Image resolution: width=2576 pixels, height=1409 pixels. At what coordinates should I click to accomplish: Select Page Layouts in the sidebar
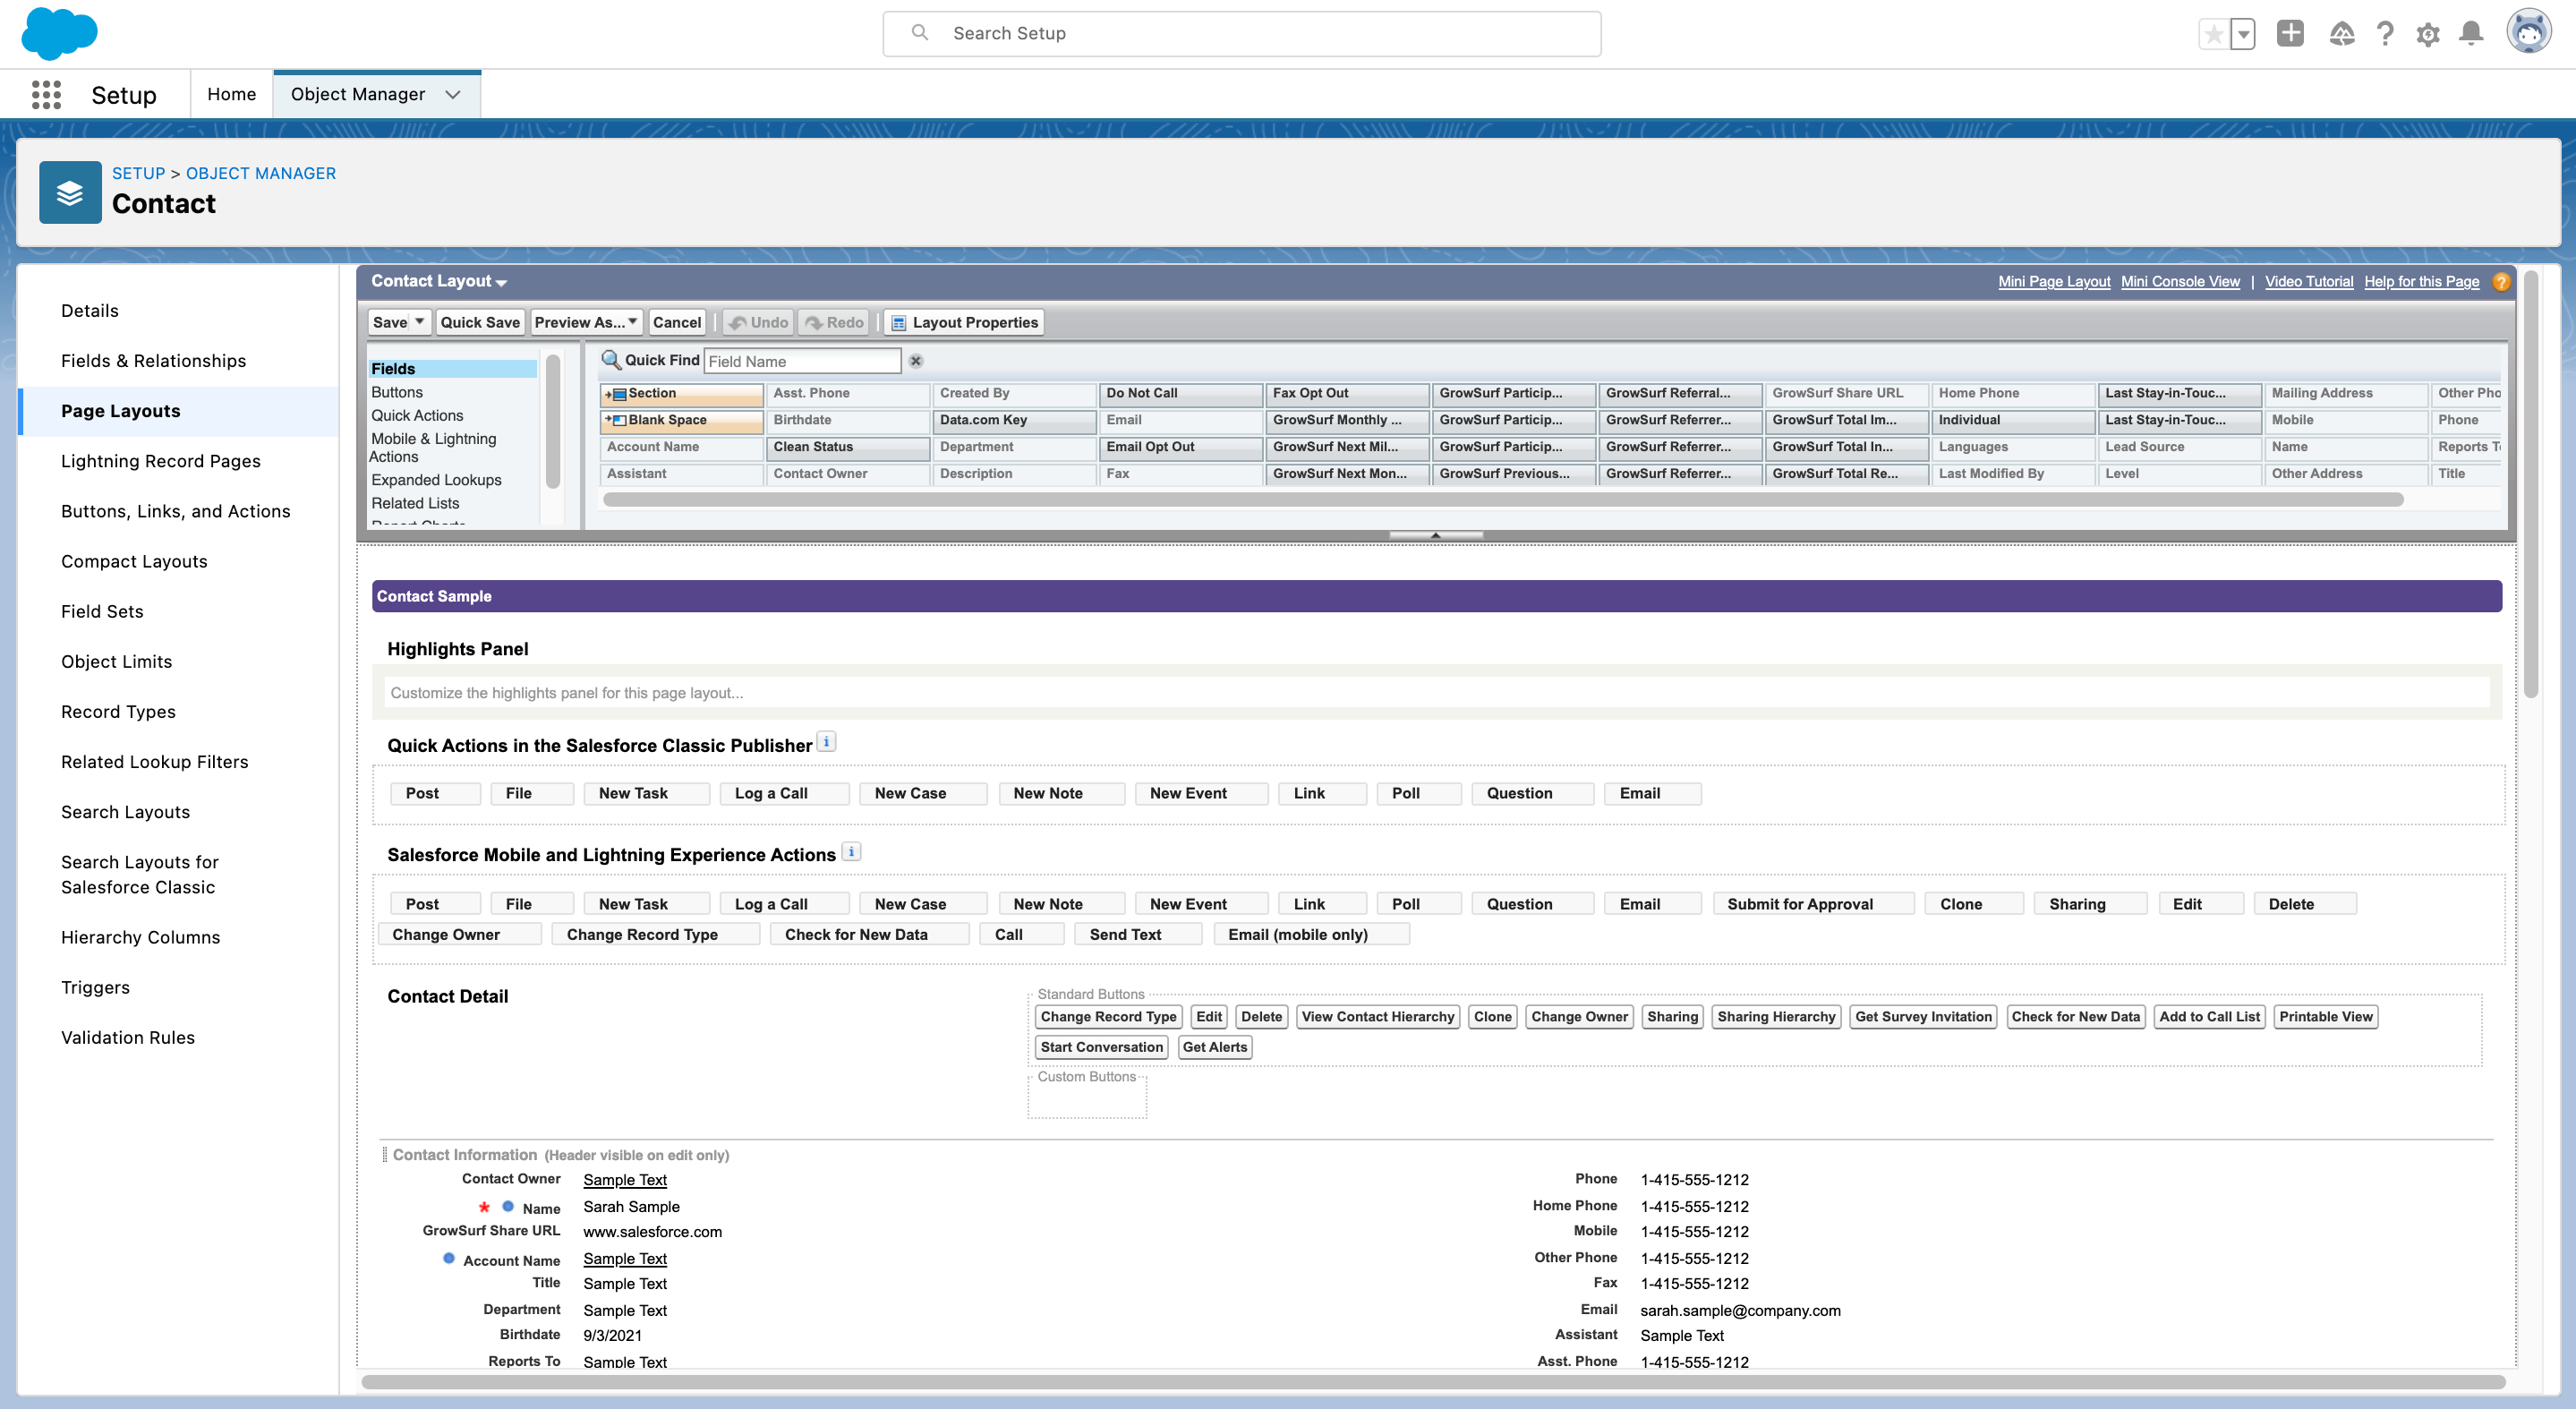(120, 410)
